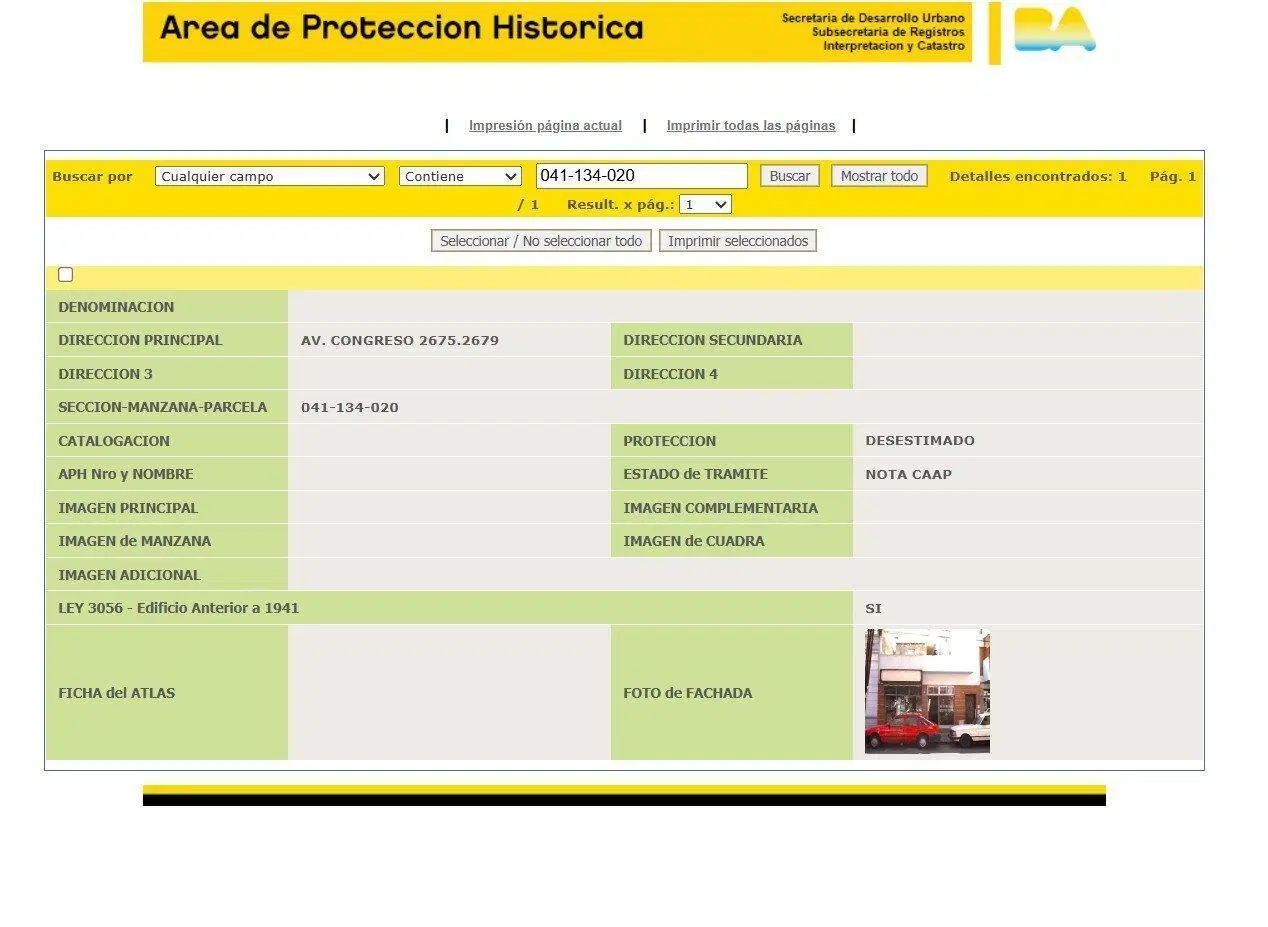
Task: Click the IMAGEN COMPLEMENTARIA label
Action: pyautogui.click(x=721, y=508)
